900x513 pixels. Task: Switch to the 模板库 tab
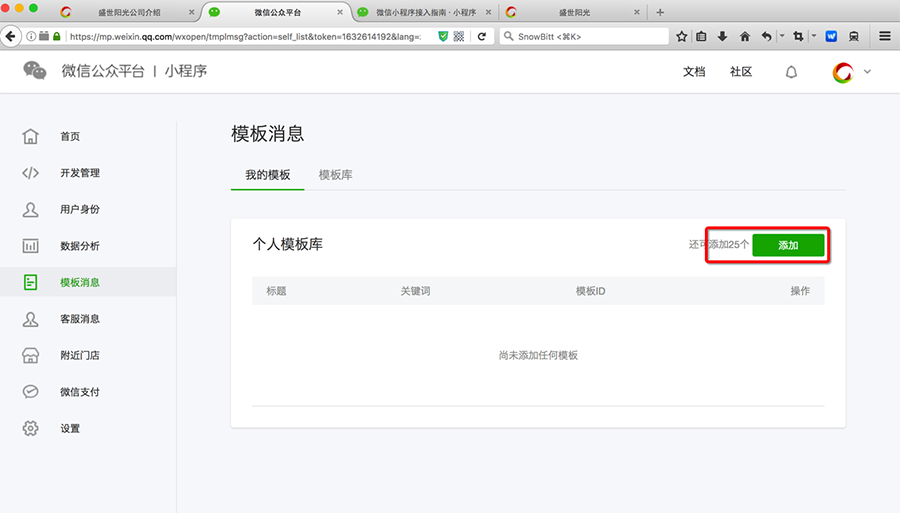[x=336, y=175]
